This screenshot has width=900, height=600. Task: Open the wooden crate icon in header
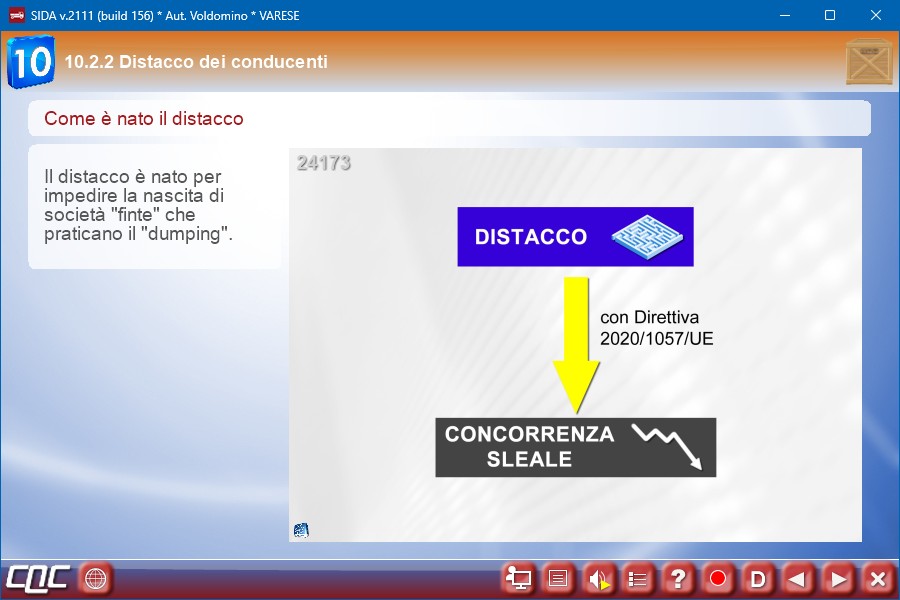click(x=869, y=62)
